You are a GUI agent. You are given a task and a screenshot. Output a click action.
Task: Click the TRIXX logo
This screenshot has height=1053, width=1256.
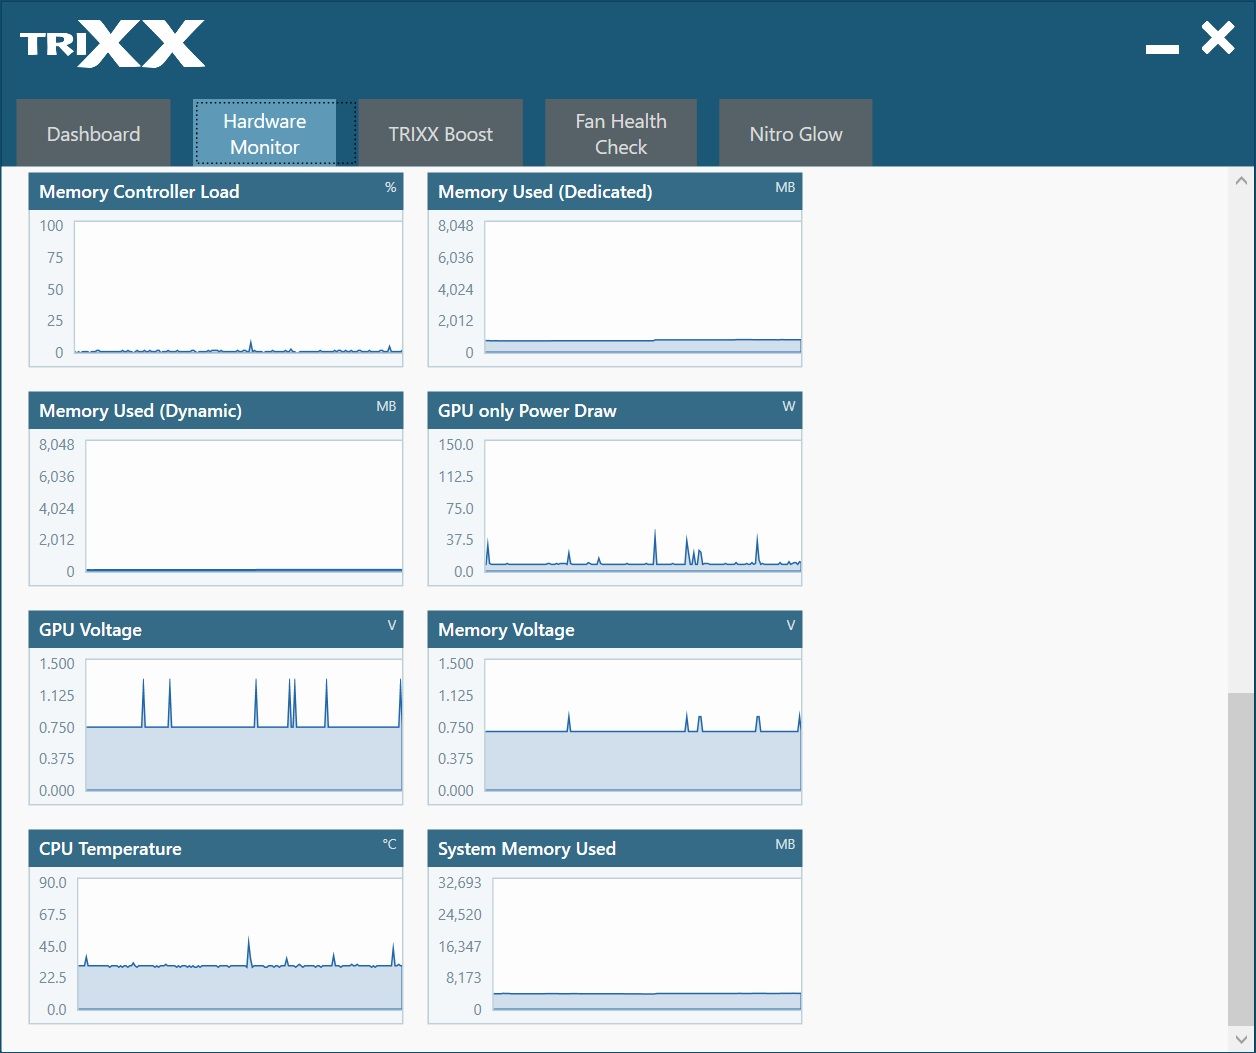click(112, 45)
